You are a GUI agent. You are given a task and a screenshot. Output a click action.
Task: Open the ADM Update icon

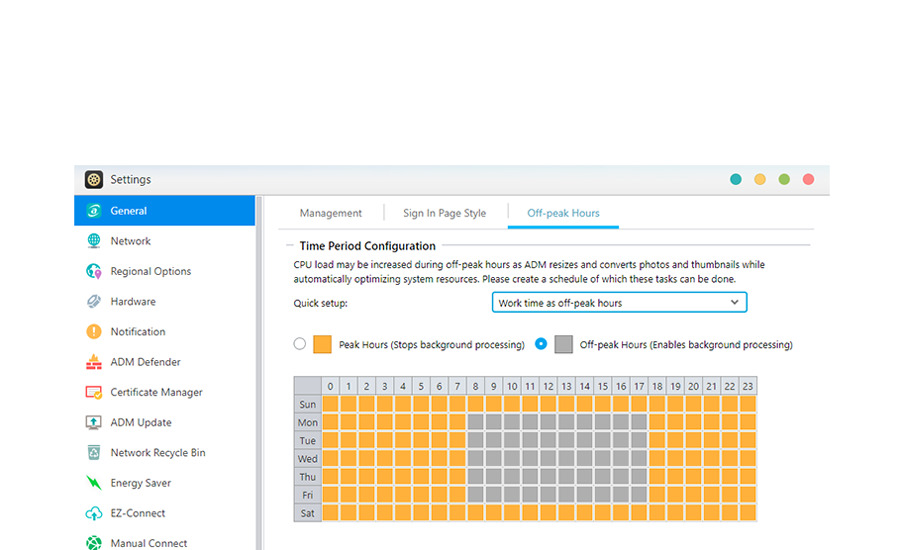coord(94,422)
